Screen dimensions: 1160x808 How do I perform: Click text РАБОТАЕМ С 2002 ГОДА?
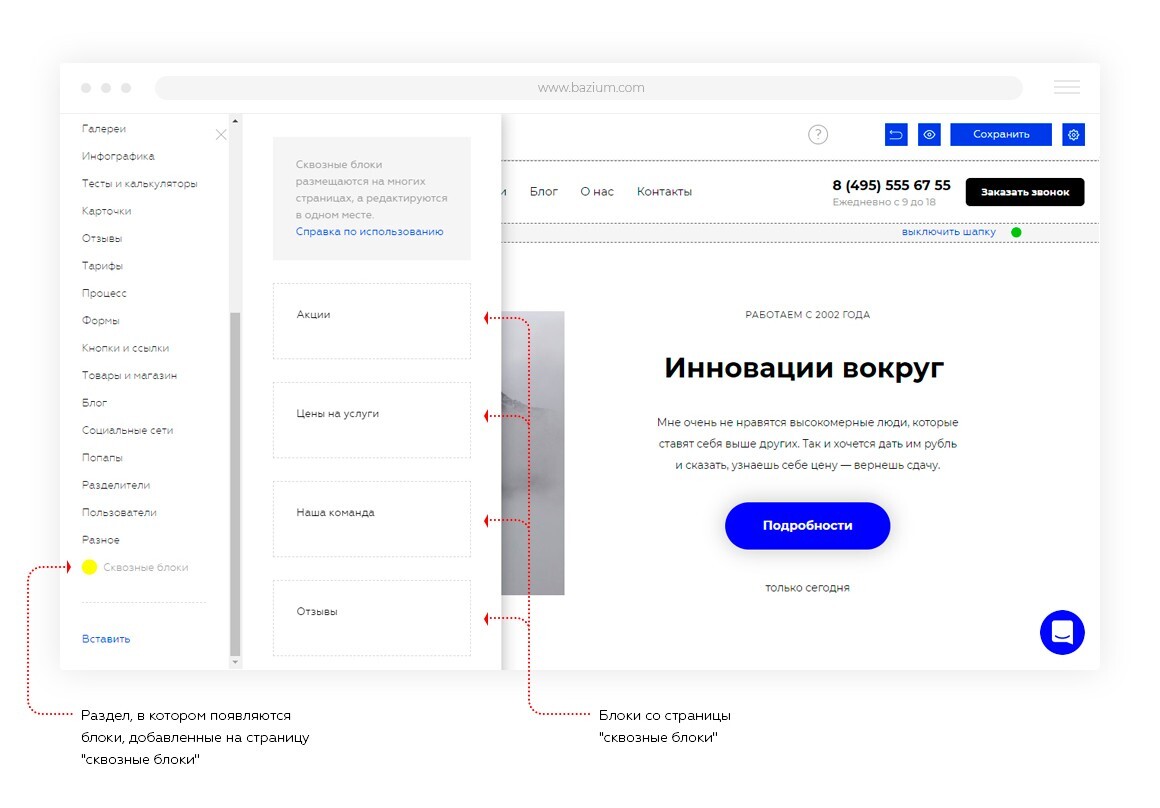(x=807, y=314)
